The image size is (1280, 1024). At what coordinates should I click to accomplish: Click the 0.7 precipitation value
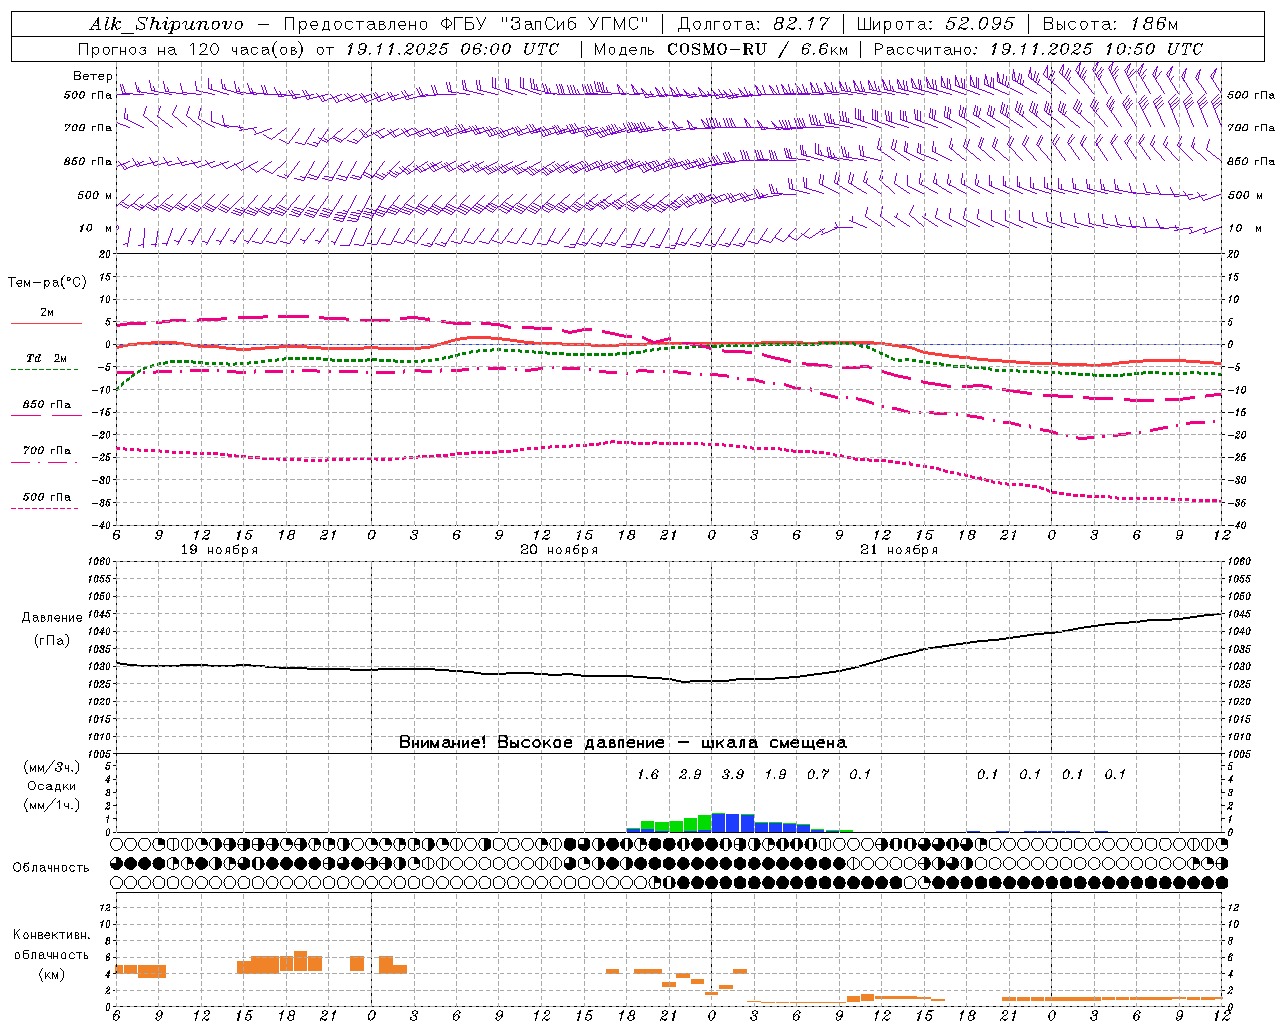818,774
